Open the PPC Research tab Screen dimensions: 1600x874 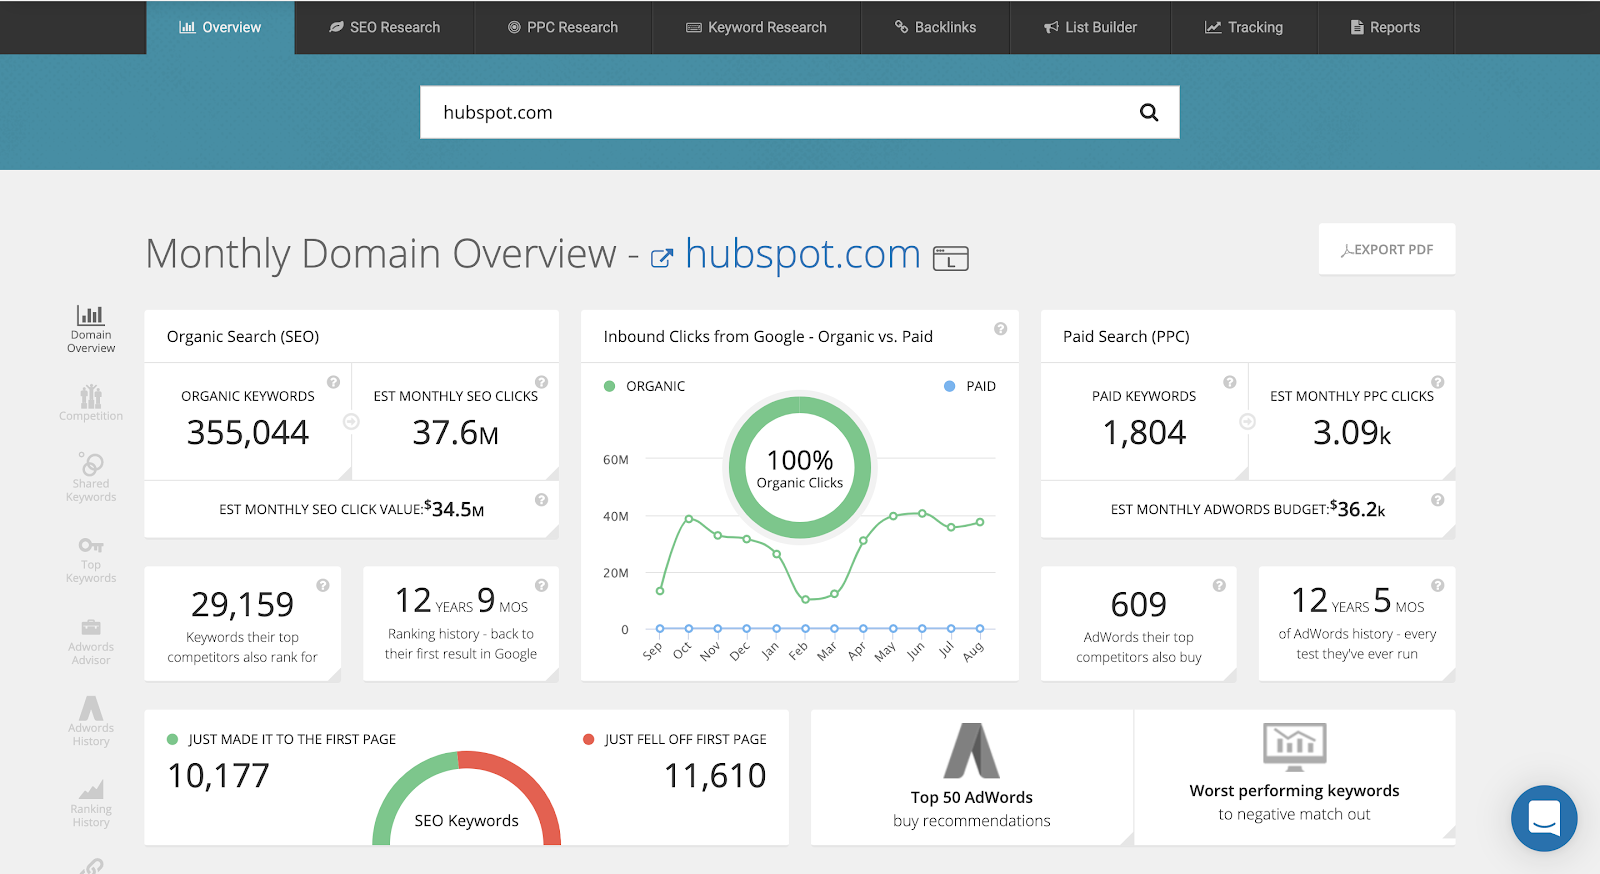click(563, 27)
